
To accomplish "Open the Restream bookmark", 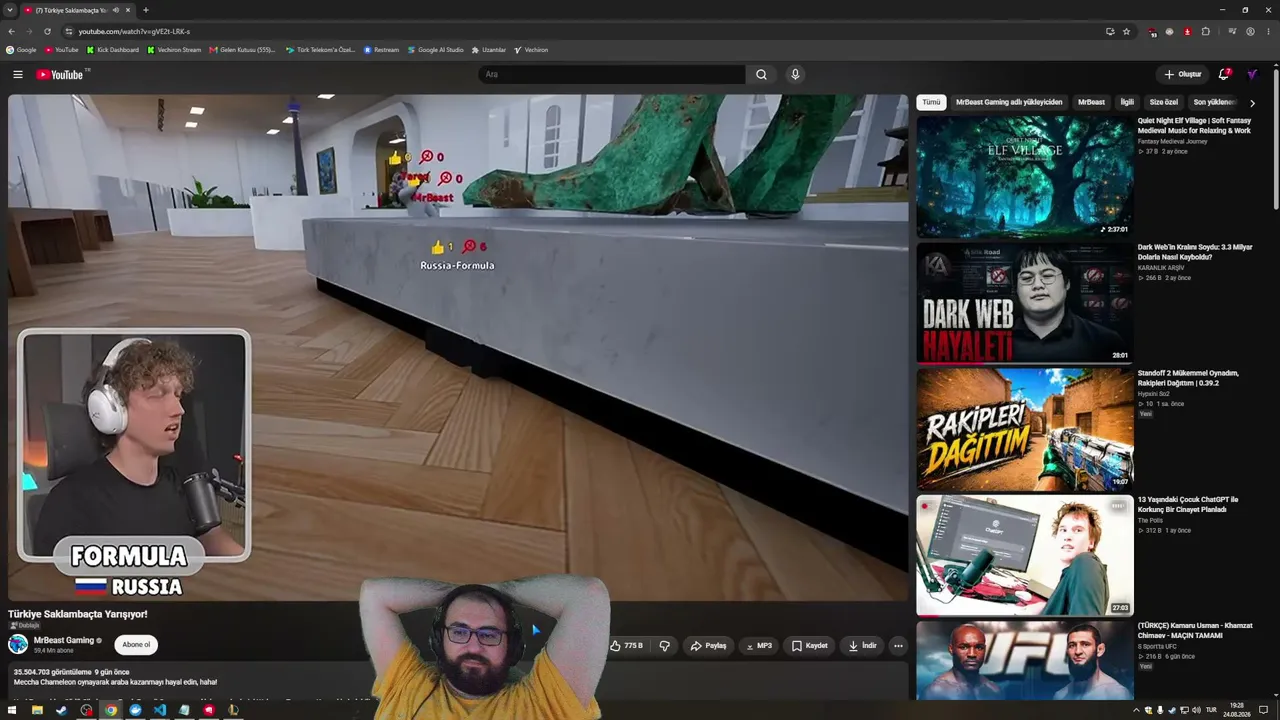I will pyautogui.click(x=382, y=49).
